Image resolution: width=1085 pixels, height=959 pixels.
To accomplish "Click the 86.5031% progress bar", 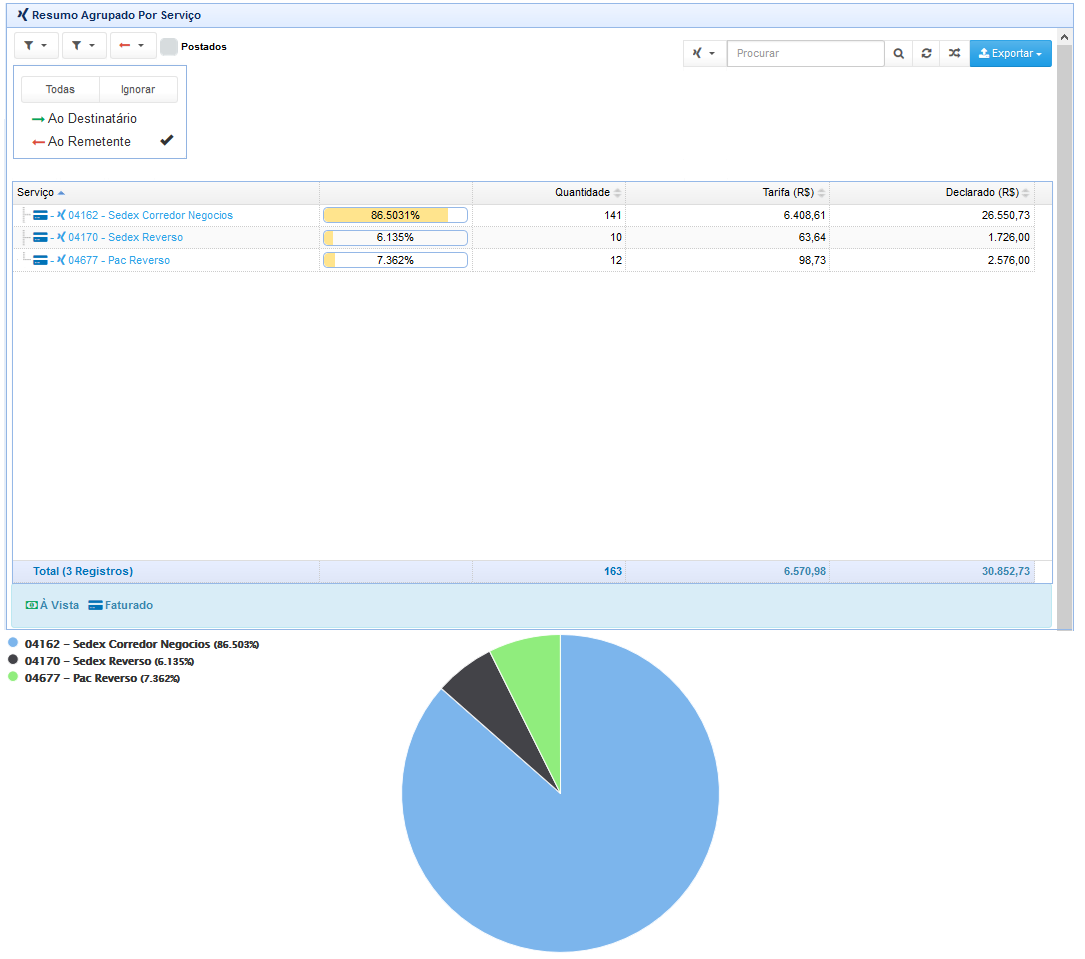I will (395, 215).
